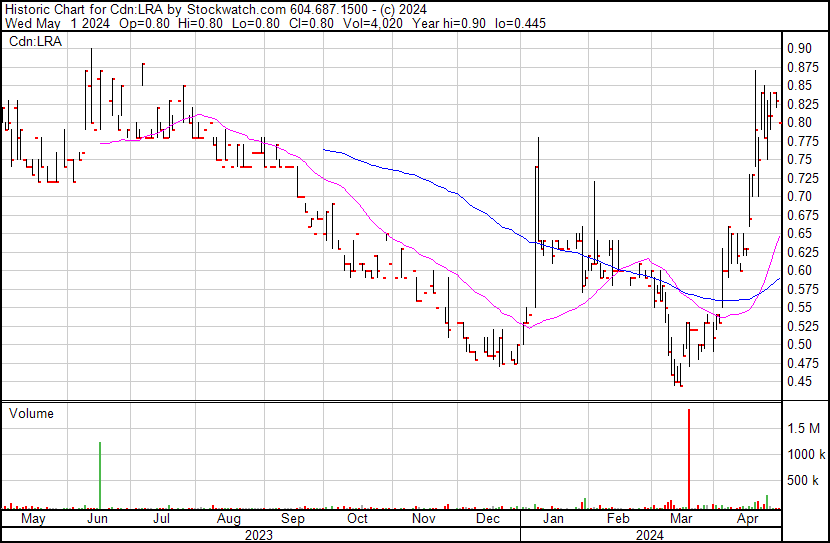This screenshot has height=543, width=830.
Task: Select the 0.60 price axis label
Action: click(x=799, y=270)
